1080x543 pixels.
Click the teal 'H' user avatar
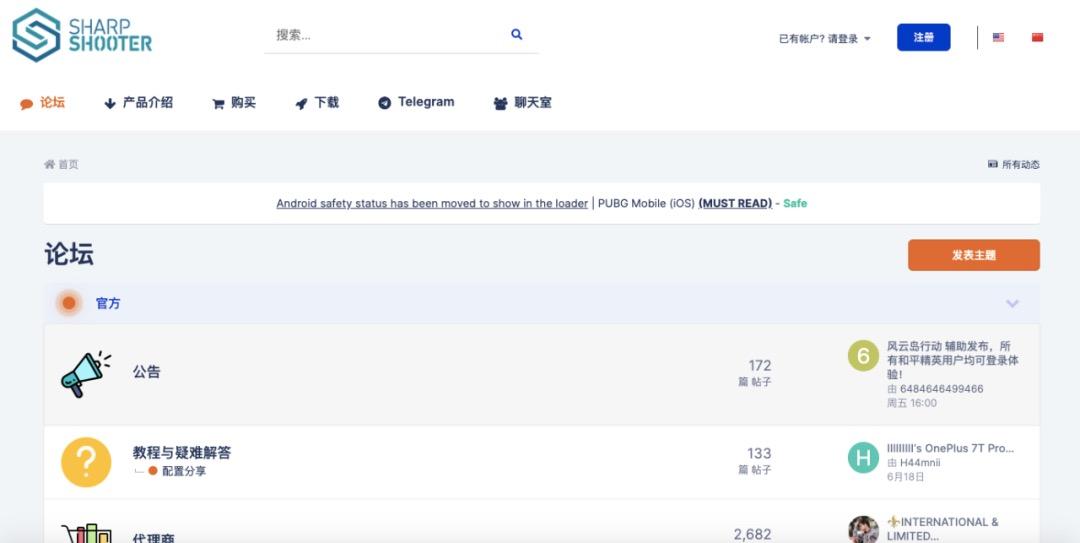(863, 457)
